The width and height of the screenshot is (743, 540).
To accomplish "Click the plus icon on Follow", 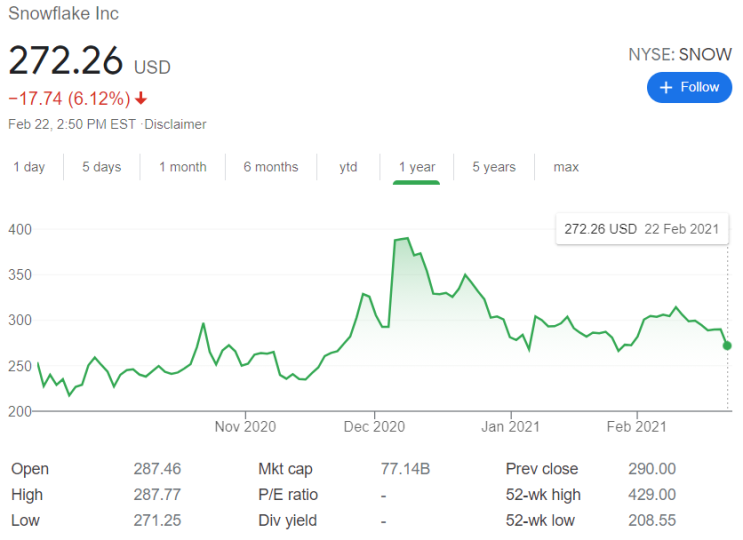I will [x=667, y=87].
